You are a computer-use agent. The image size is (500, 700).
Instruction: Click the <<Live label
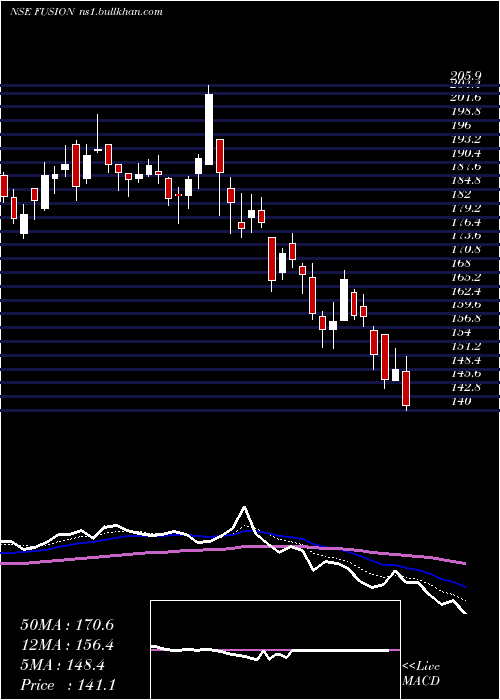point(421,667)
